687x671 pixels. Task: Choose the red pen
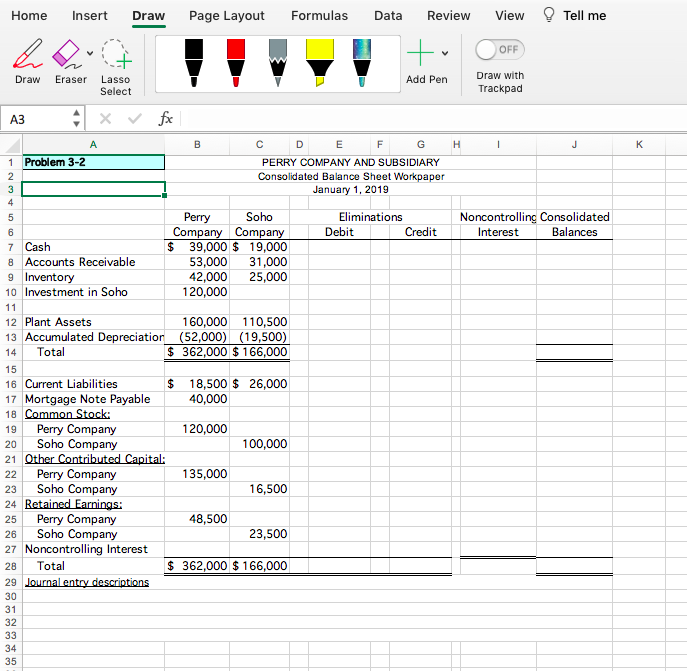236,63
